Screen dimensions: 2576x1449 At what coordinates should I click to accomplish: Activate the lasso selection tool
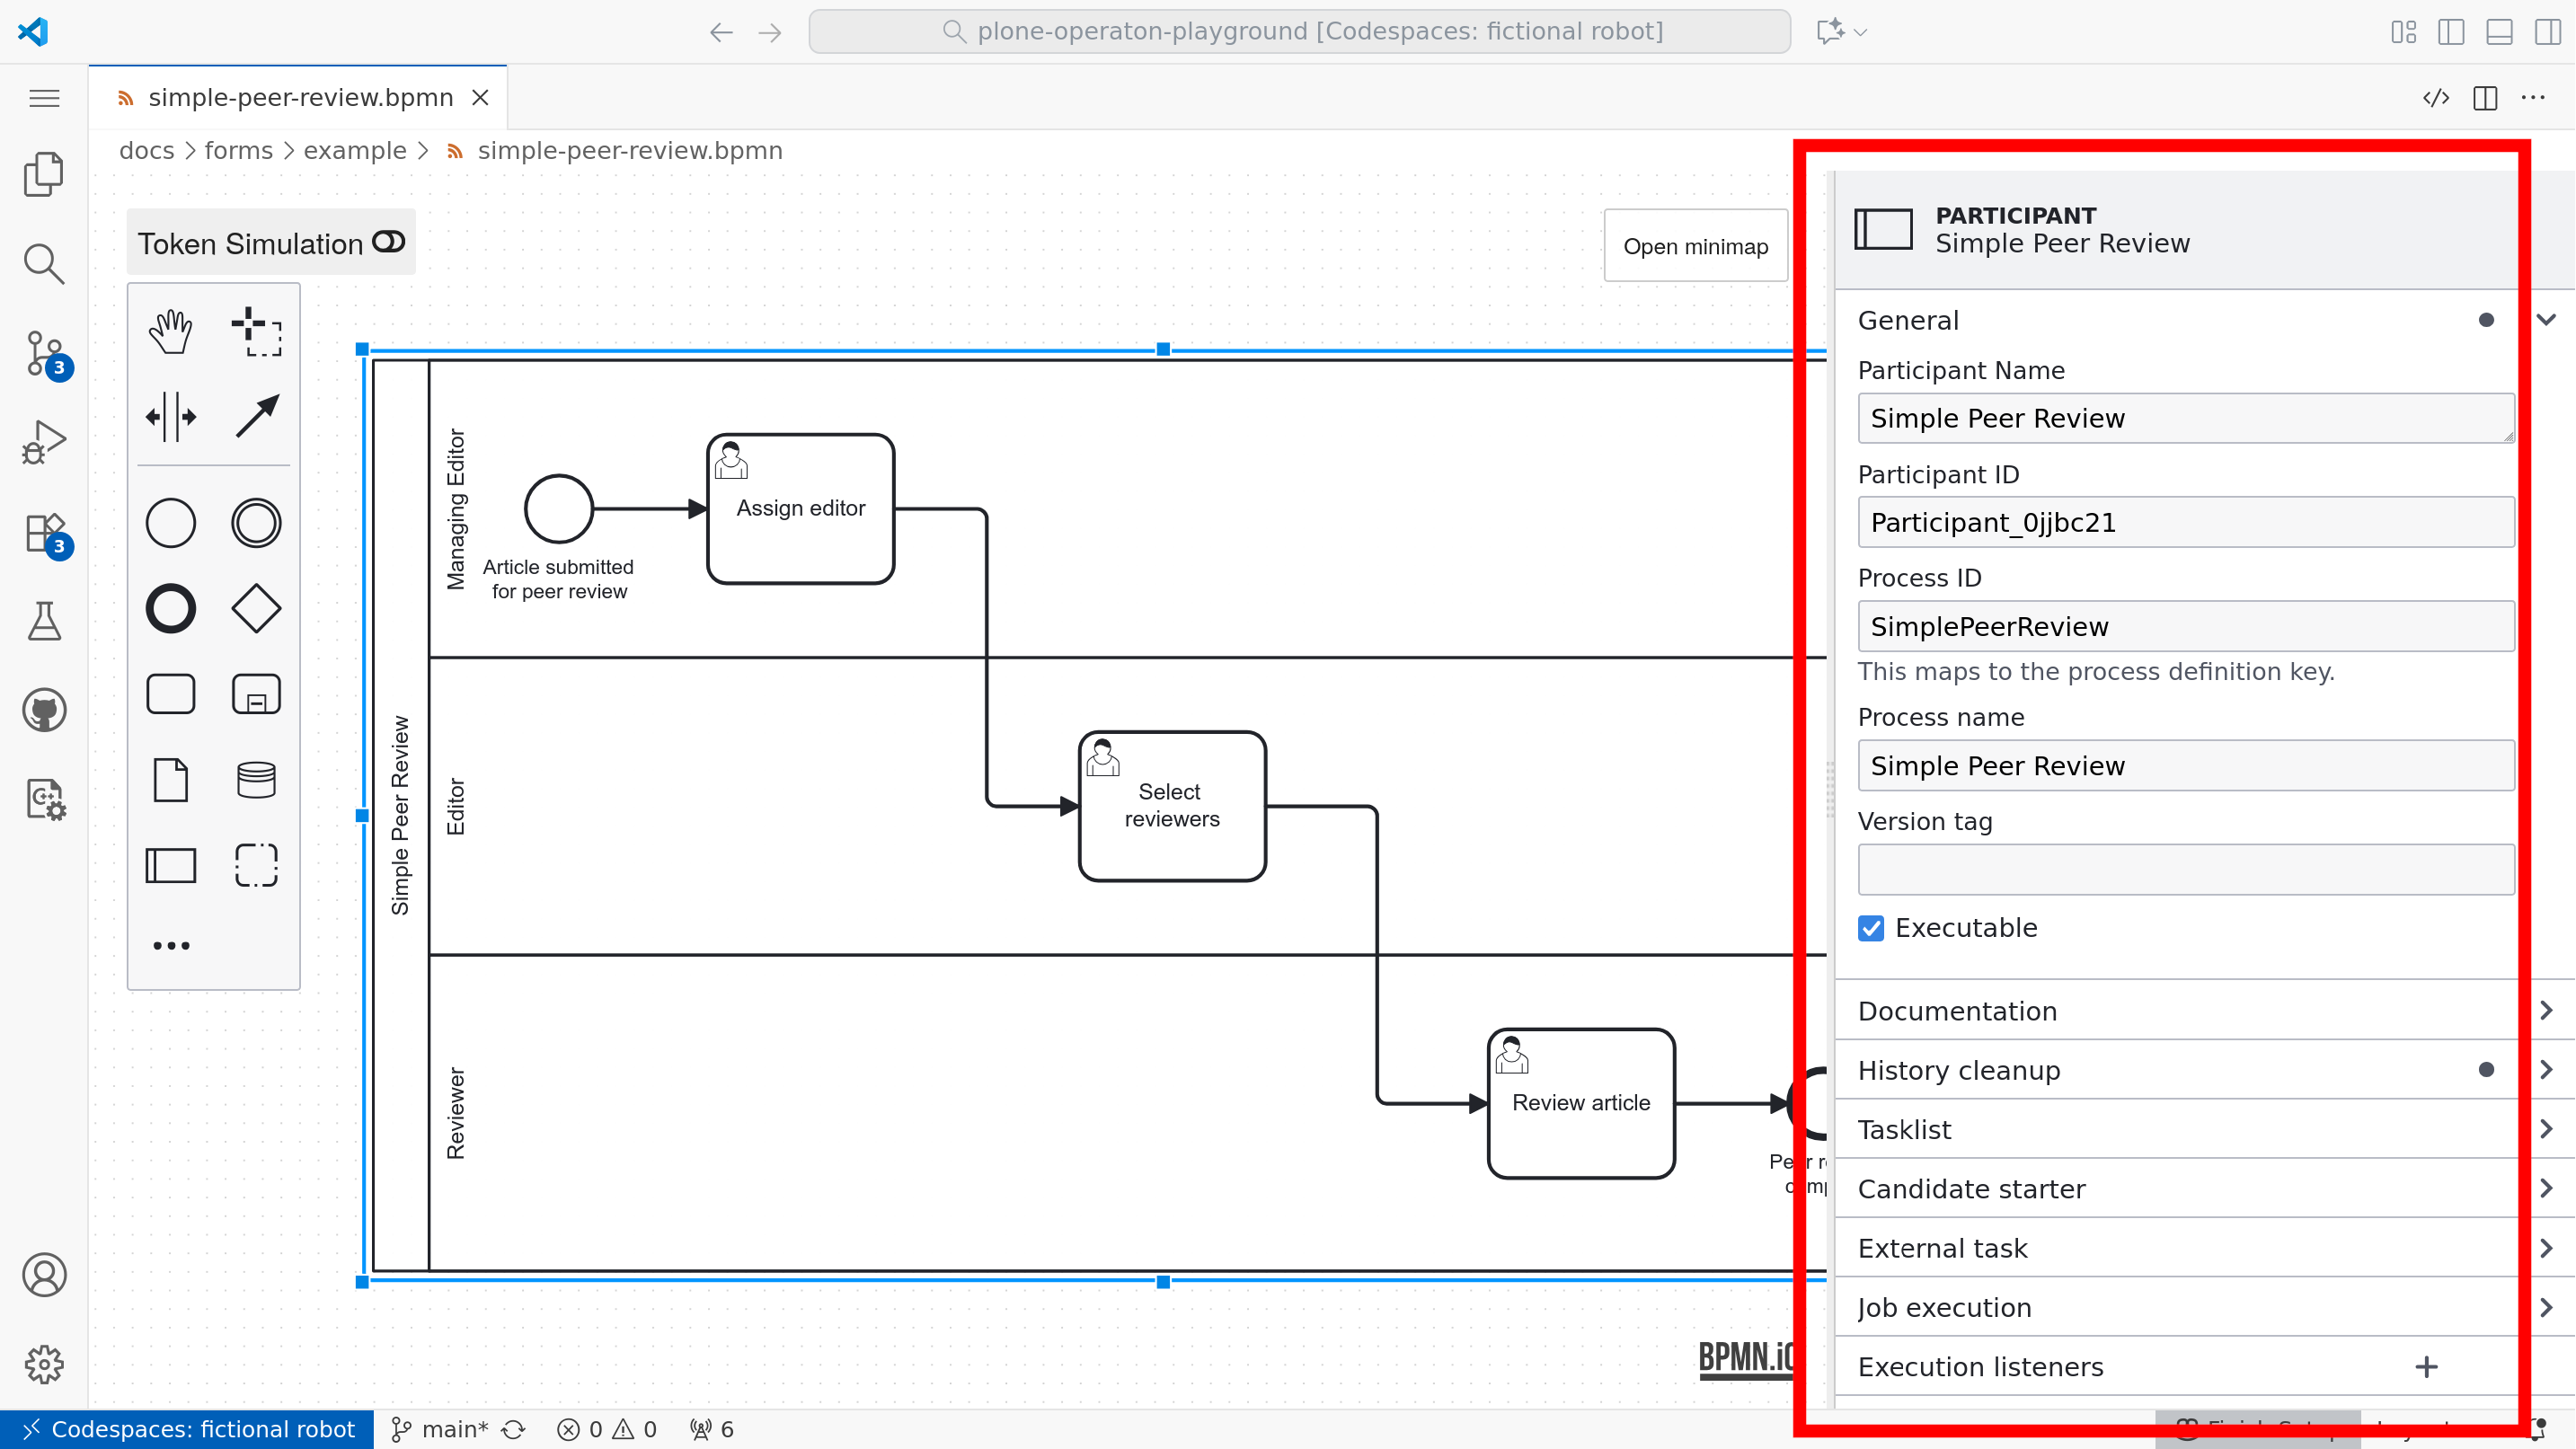pyautogui.click(x=256, y=330)
